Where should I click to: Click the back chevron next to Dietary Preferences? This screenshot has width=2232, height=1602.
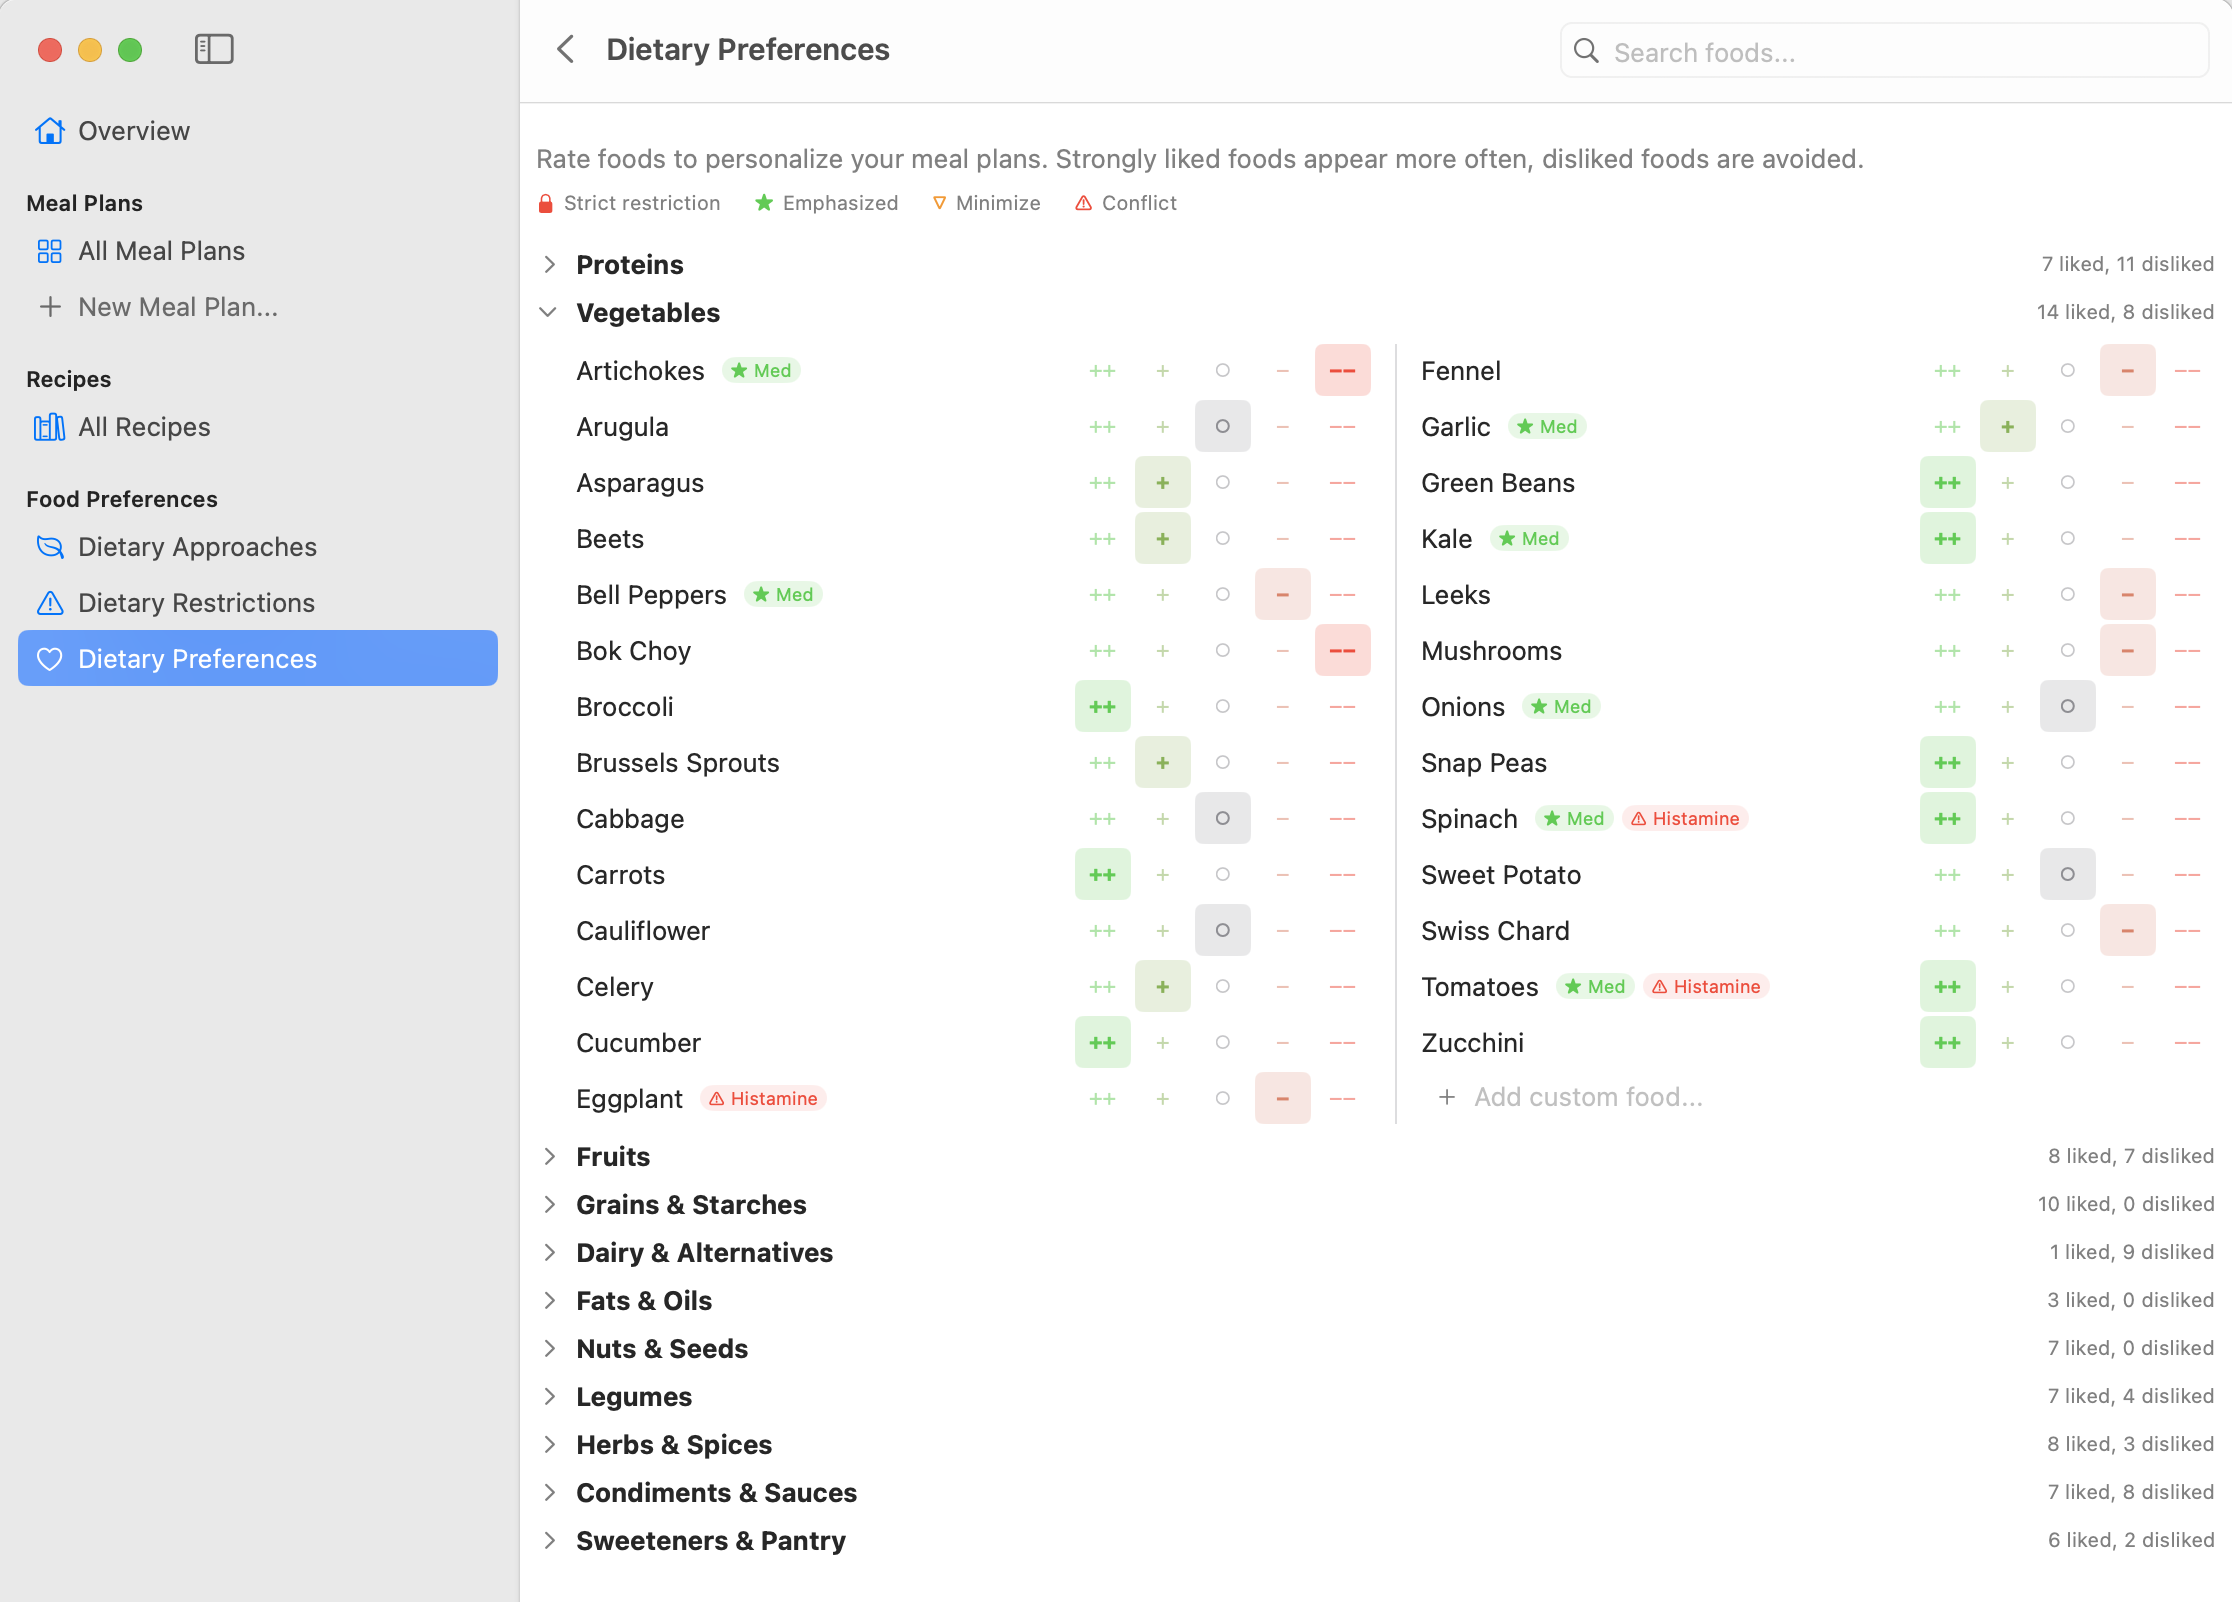565,48
